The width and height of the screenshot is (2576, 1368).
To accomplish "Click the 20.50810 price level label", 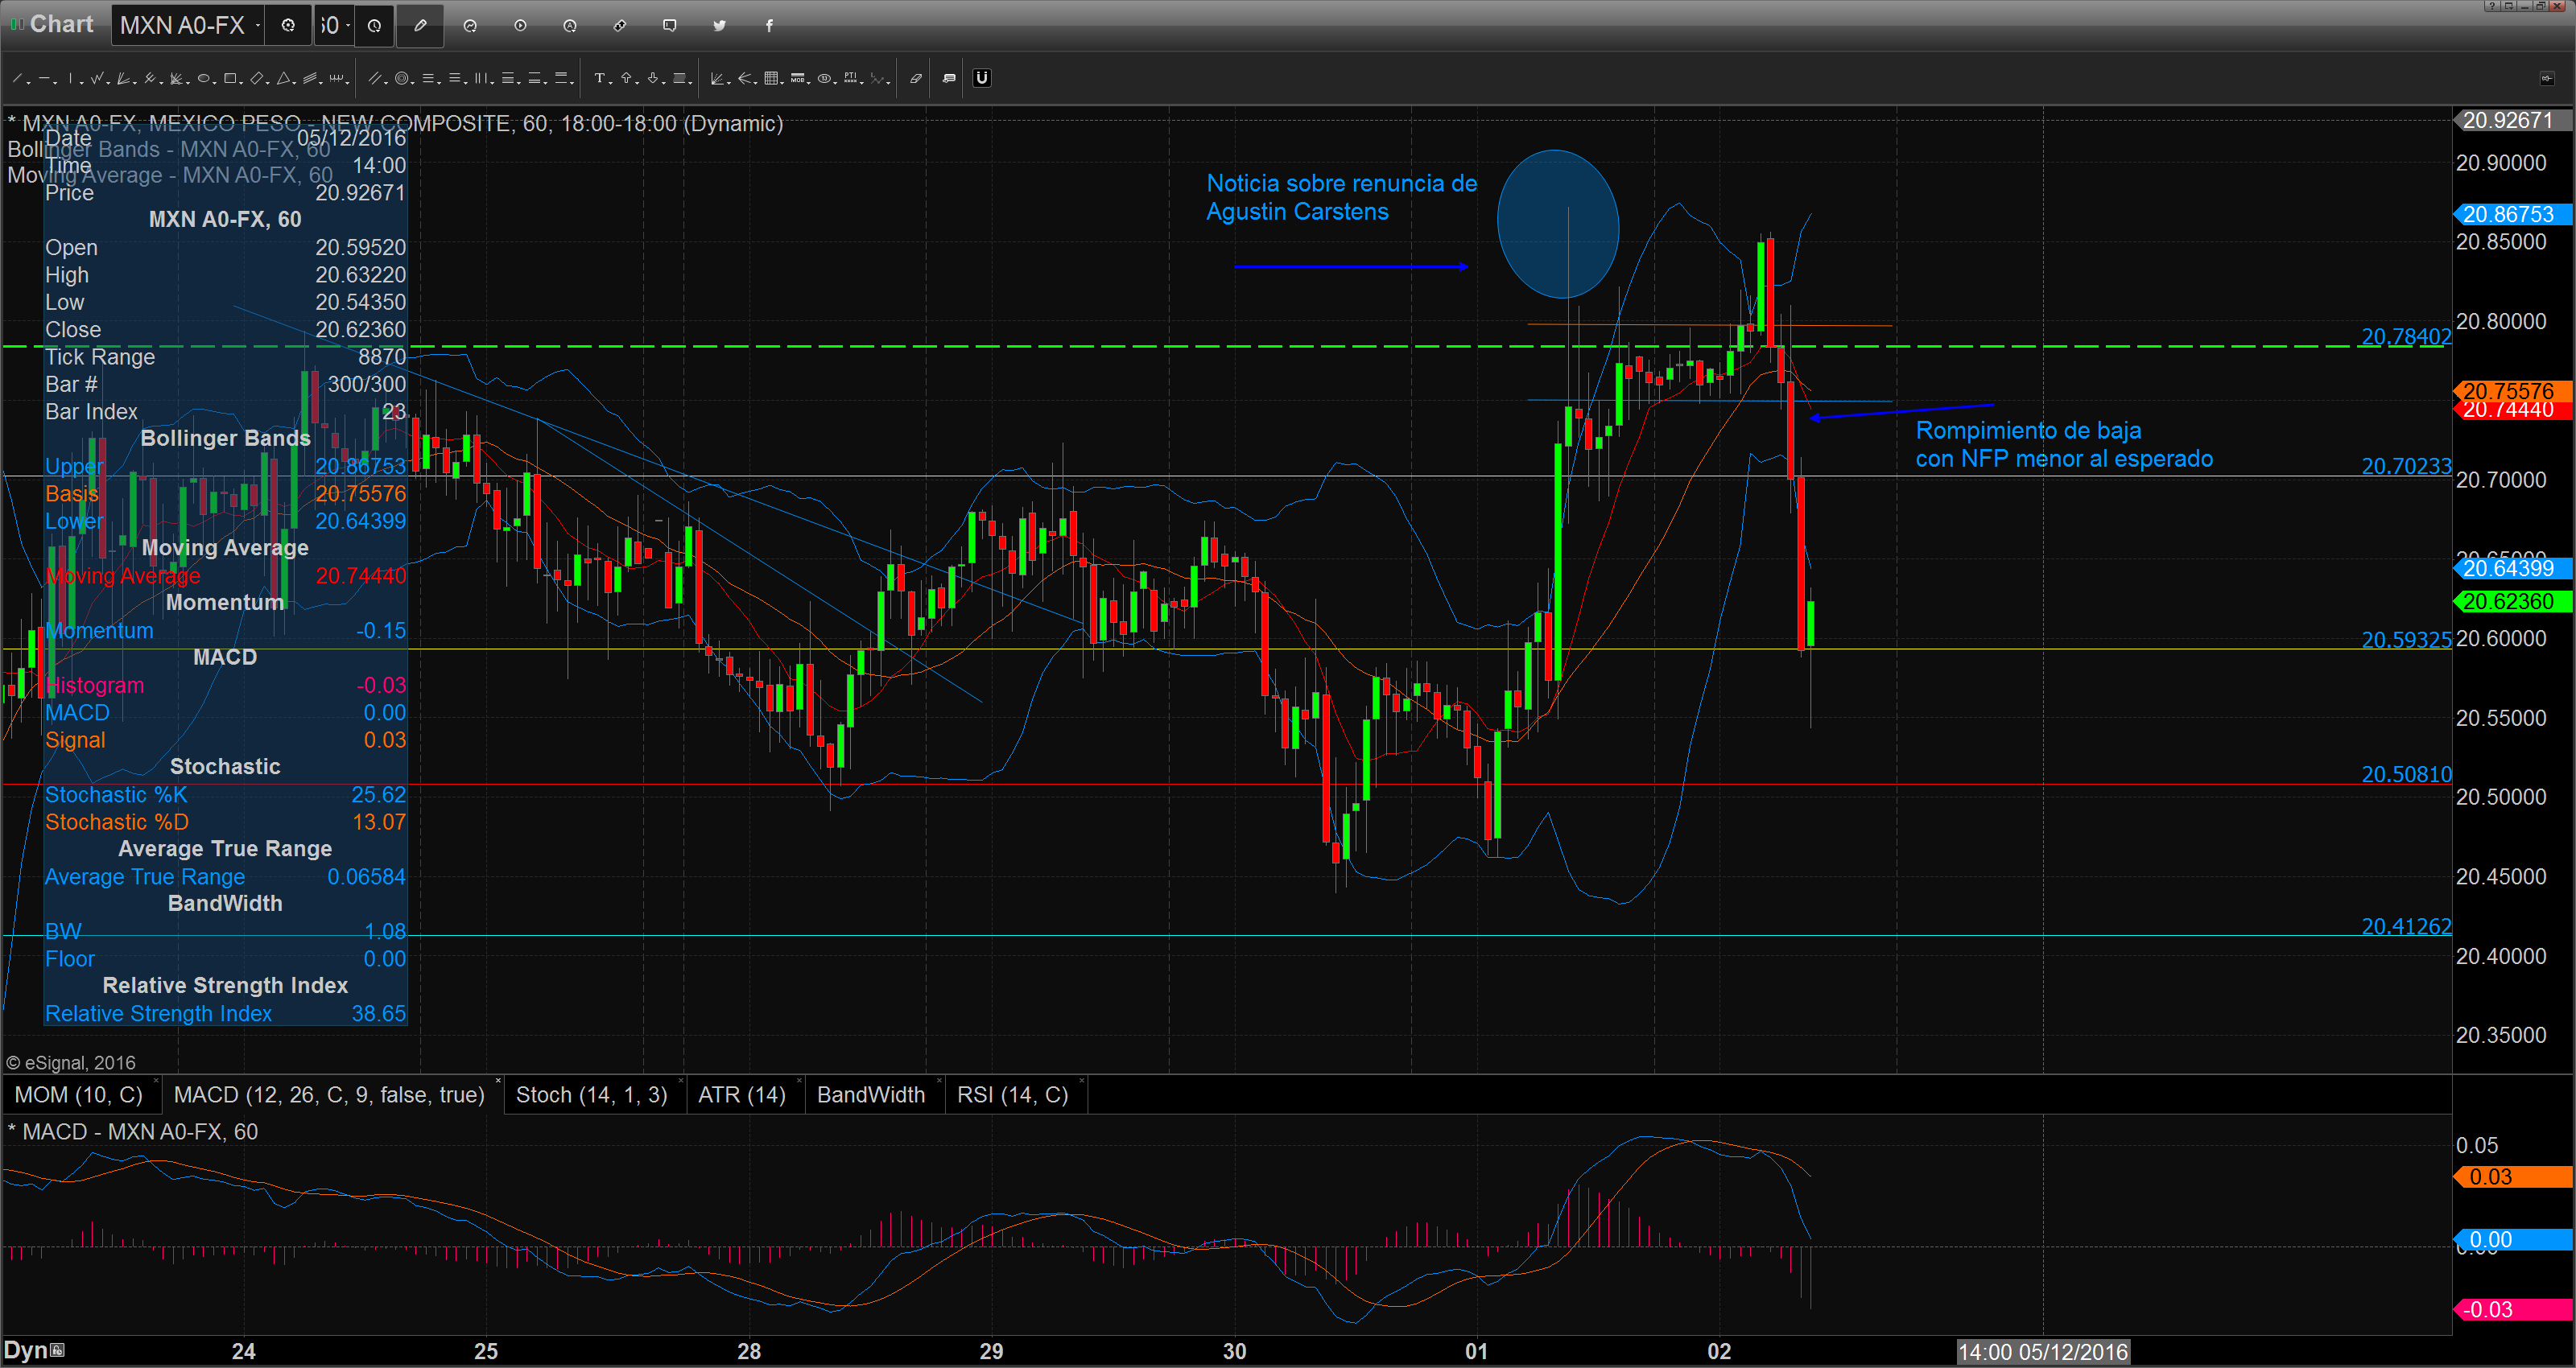I will coord(2406,774).
